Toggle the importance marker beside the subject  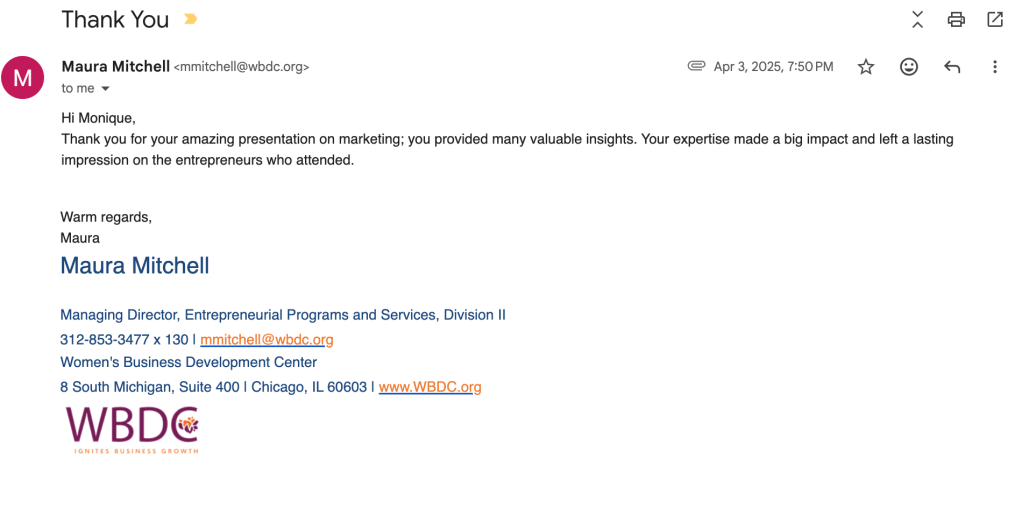pyautogui.click(x=191, y=19)
